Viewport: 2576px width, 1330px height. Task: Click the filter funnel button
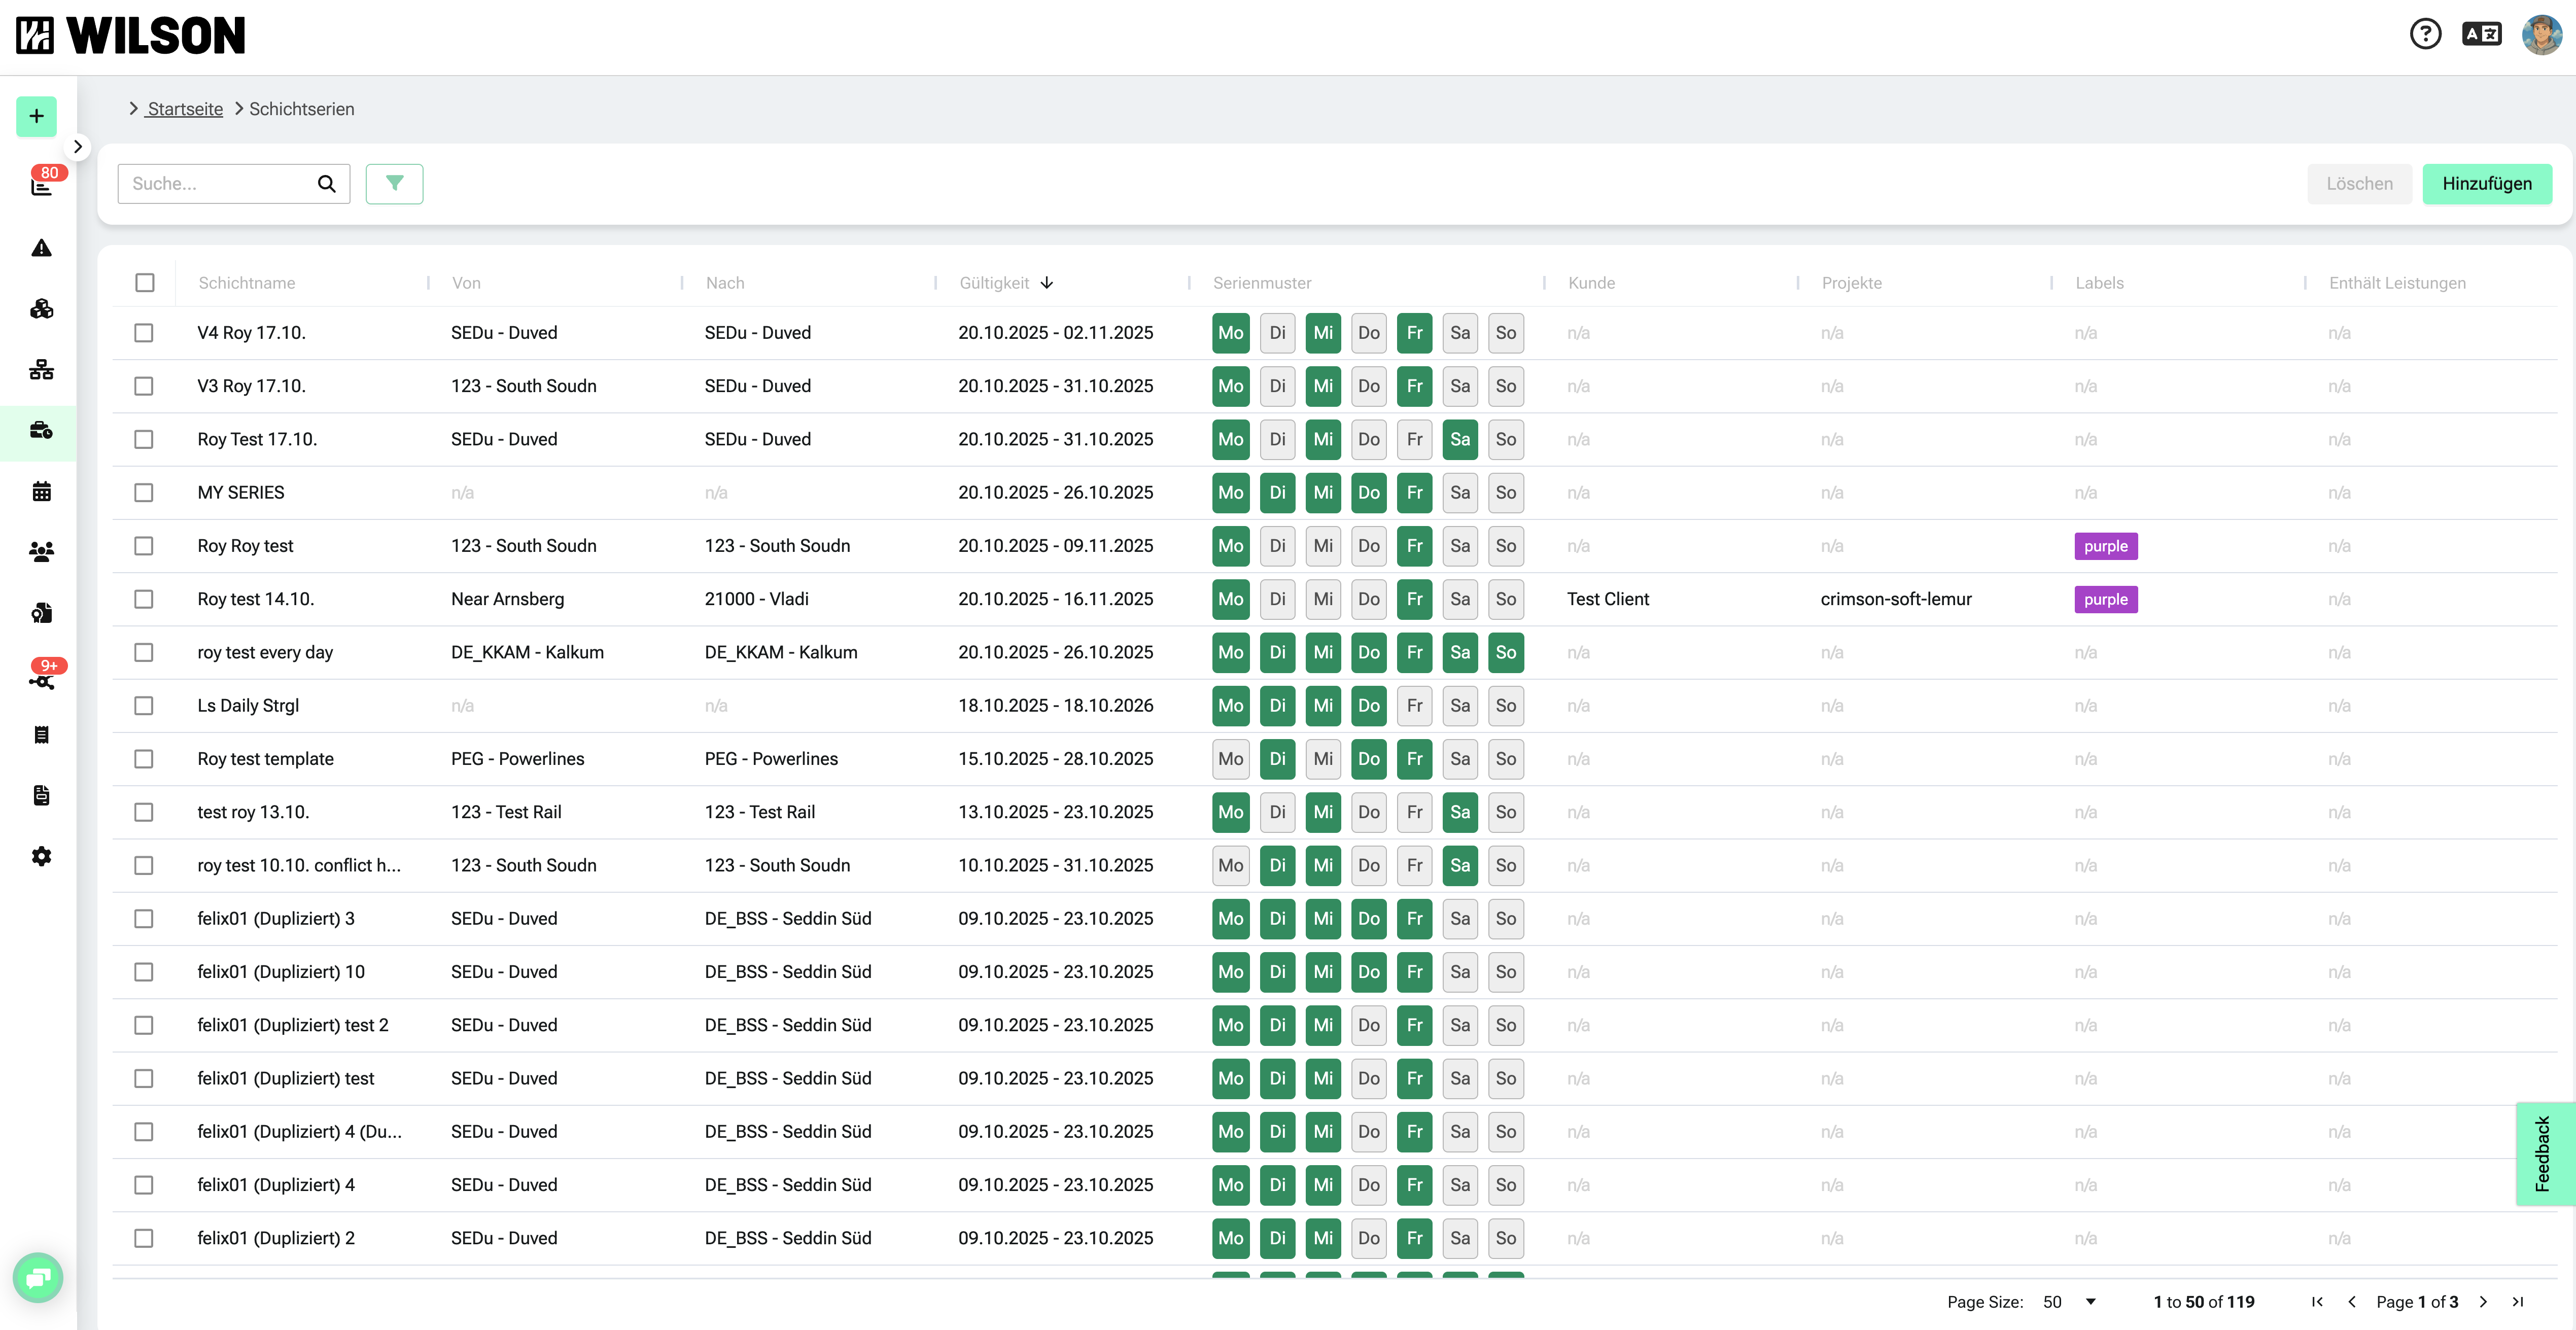[x=394, y=184]
